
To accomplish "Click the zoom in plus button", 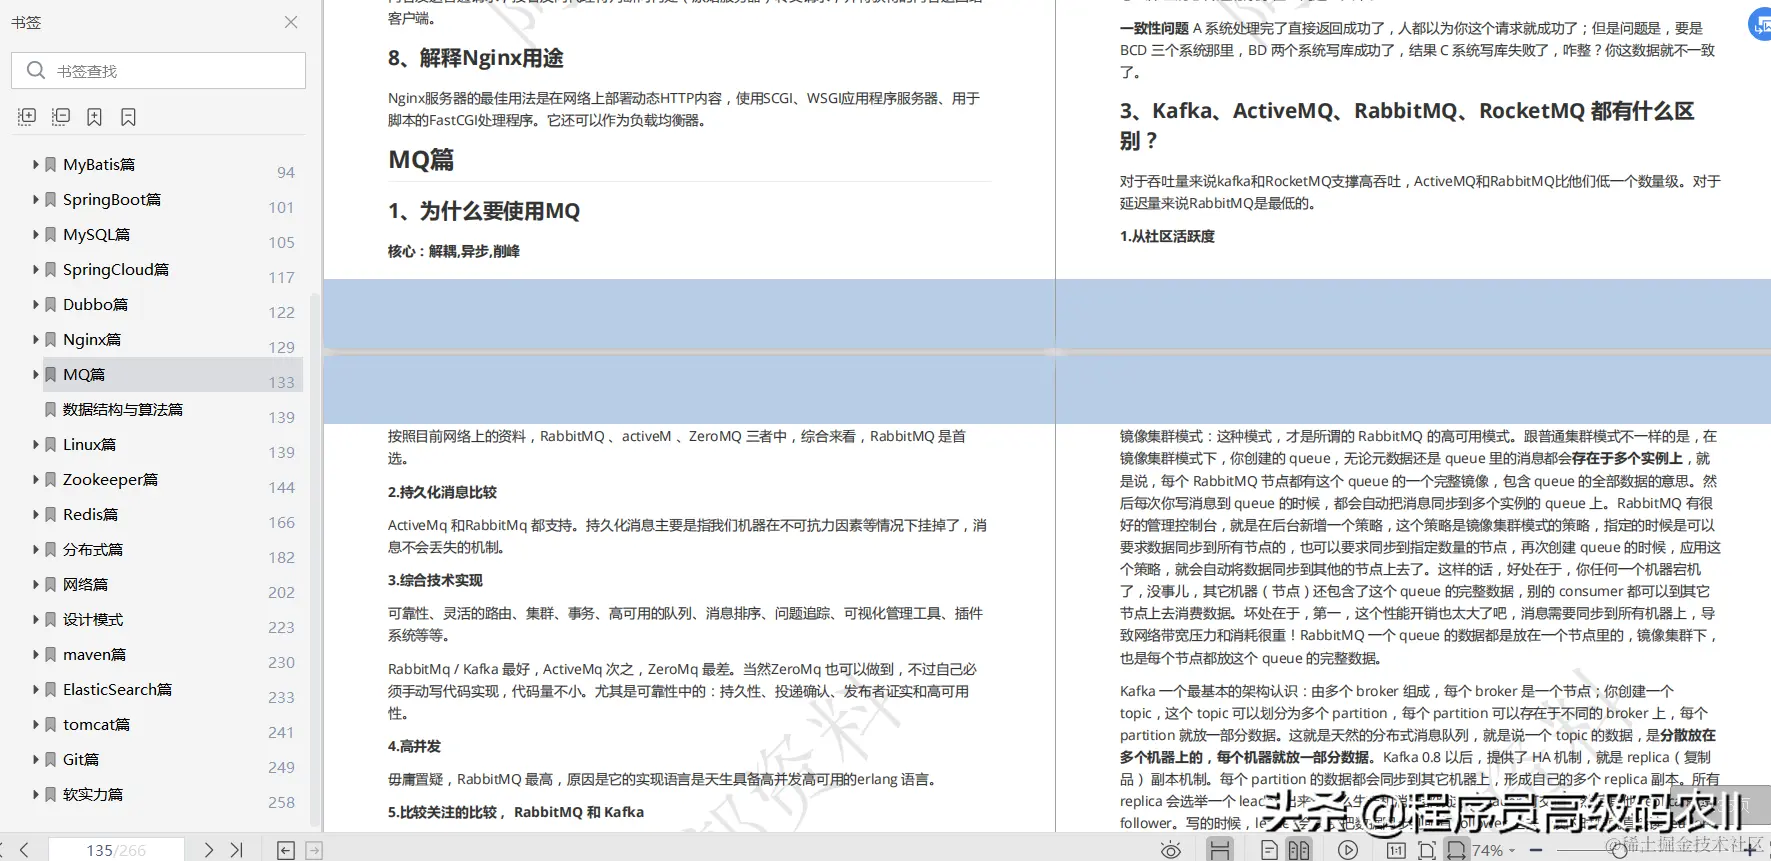I will click(1749, 851).
